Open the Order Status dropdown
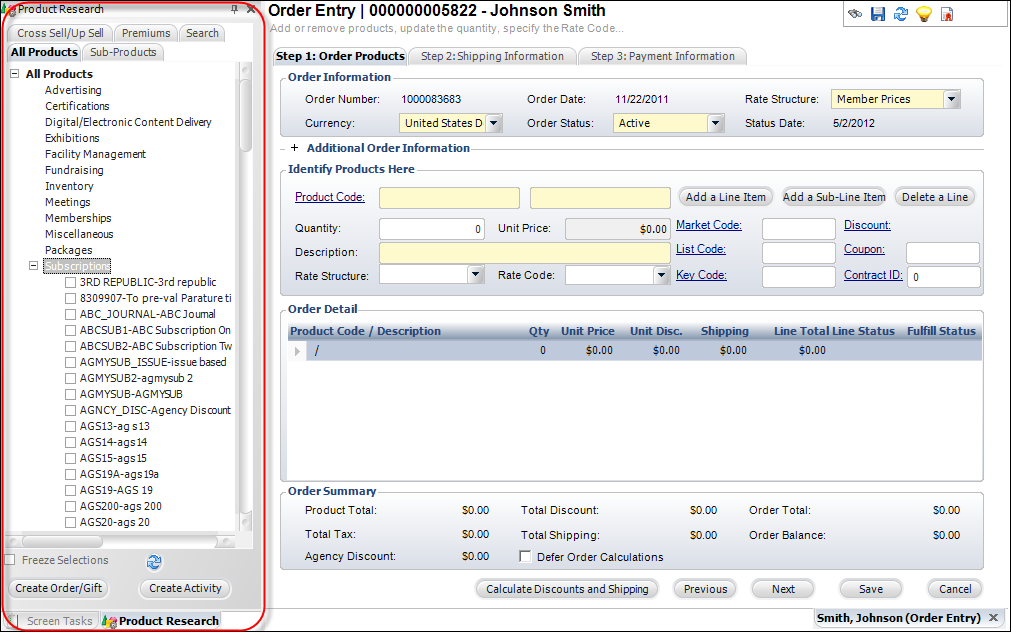The width and height of the screenshot is (1011, 632). (x=715, y=124)
